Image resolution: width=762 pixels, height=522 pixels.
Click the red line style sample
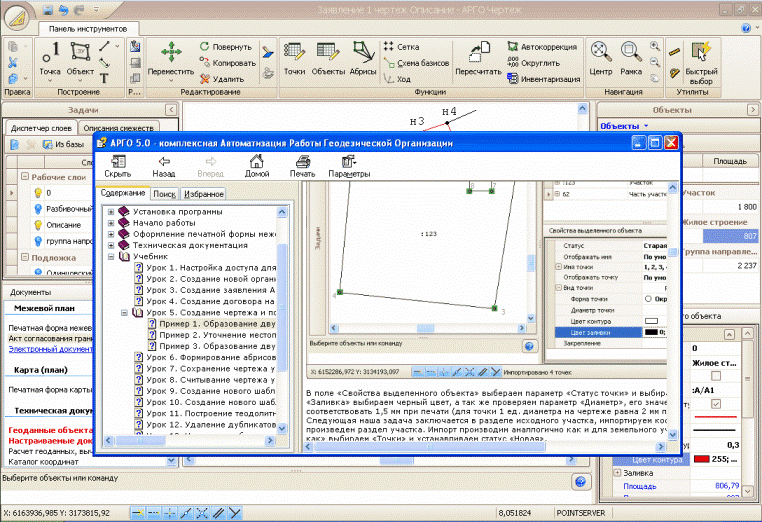(715, 417)
